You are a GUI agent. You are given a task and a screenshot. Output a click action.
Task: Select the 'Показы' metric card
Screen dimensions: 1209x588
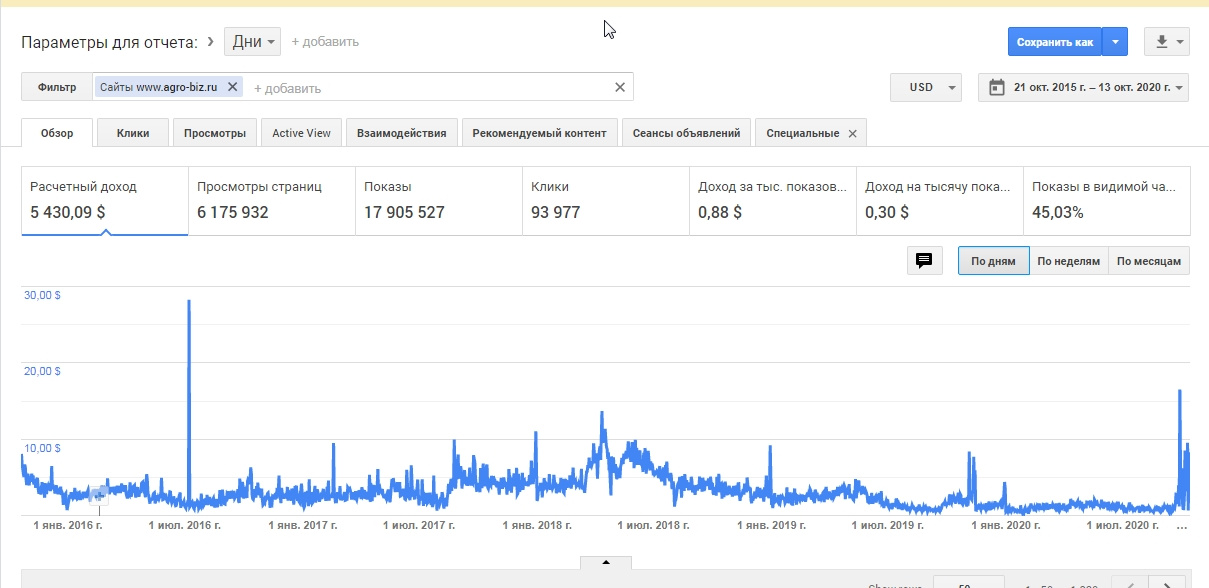(x=439, y=201)
